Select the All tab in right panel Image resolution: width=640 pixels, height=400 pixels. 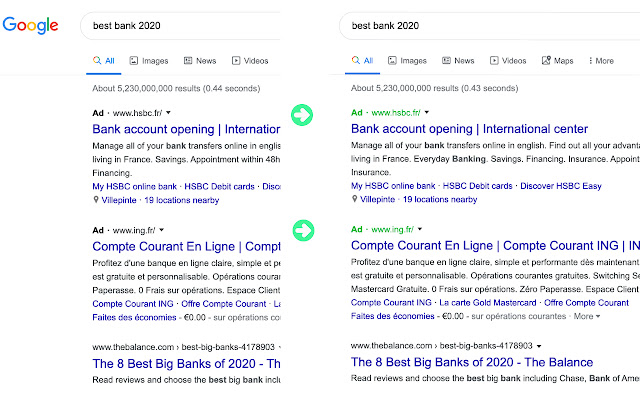click(360, 61)
